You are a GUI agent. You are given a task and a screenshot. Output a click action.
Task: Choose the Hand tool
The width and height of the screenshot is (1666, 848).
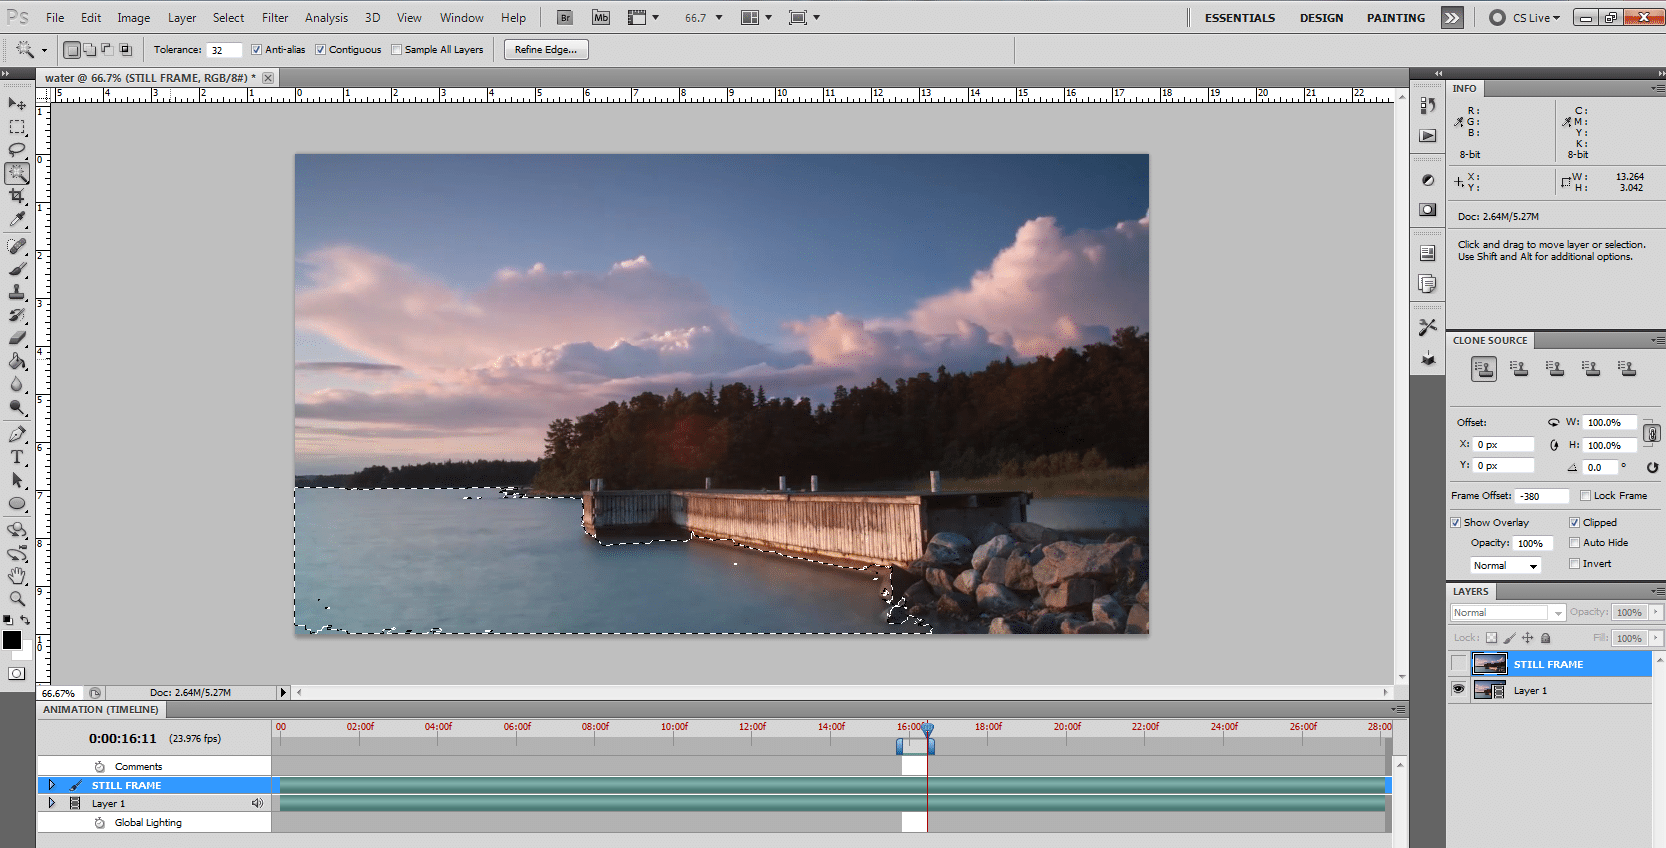coord(17,576)
